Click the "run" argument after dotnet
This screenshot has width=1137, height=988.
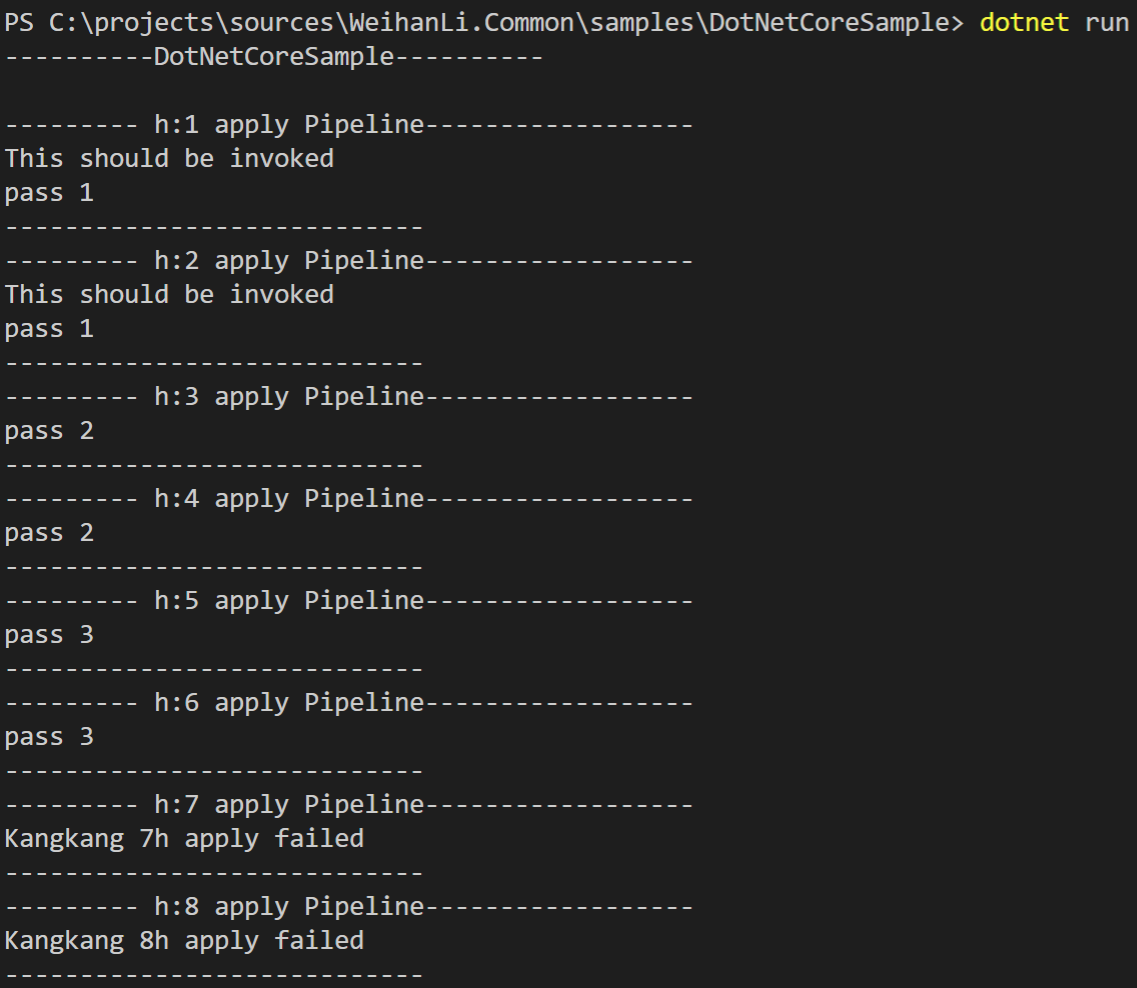(1106, 23)
